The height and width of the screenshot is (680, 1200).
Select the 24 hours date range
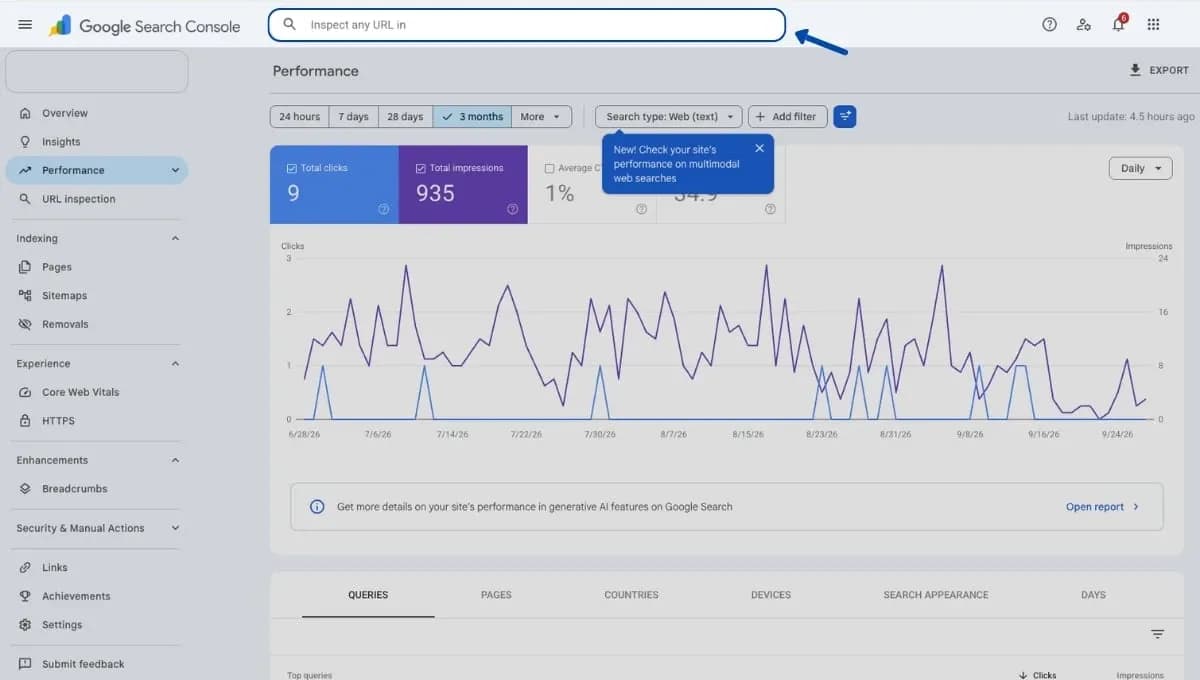pos(299,117)
